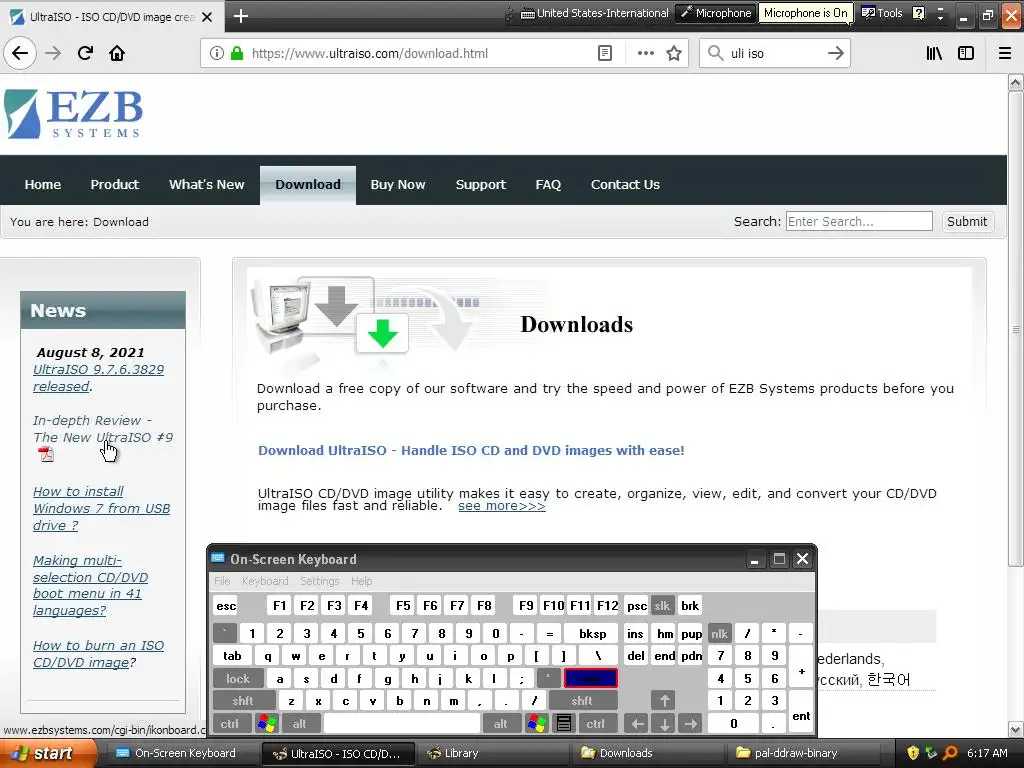This screenshot has width=1024, height=768.
Task: Follow UltraISO 9.7.6.3829 released link
Action: tap(98, 378)
